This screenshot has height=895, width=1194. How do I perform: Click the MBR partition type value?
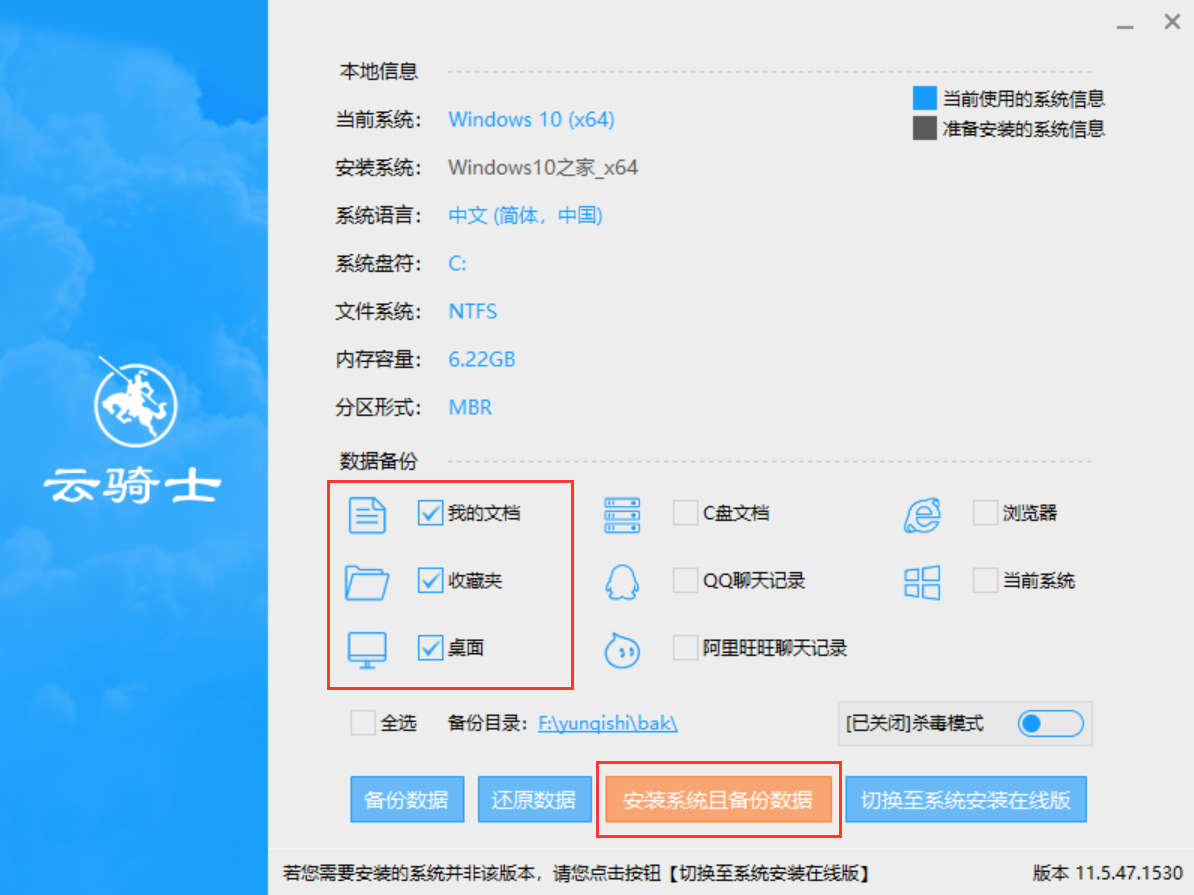(x=471, y=408)
